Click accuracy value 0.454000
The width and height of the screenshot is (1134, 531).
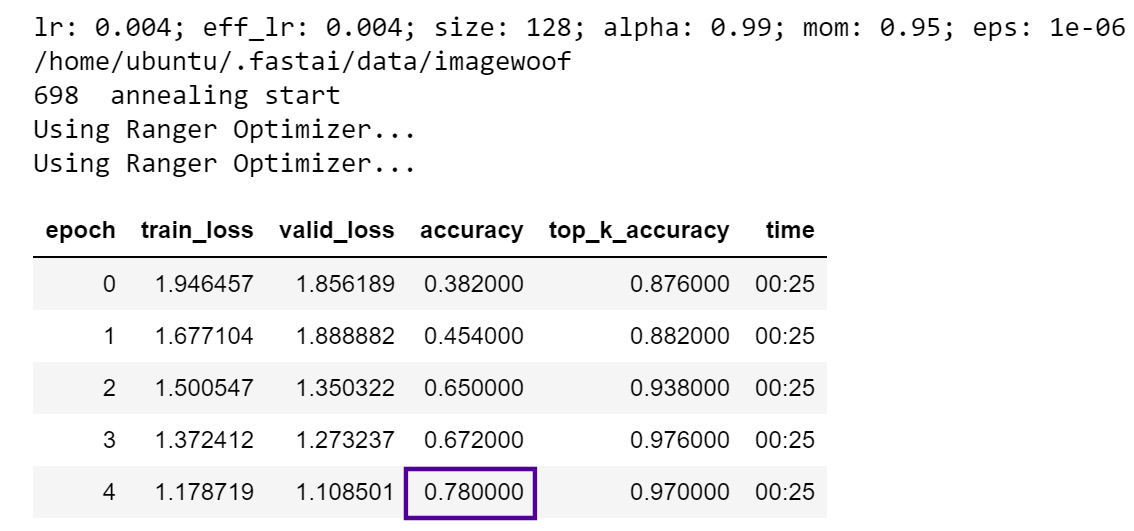(474, 336)
